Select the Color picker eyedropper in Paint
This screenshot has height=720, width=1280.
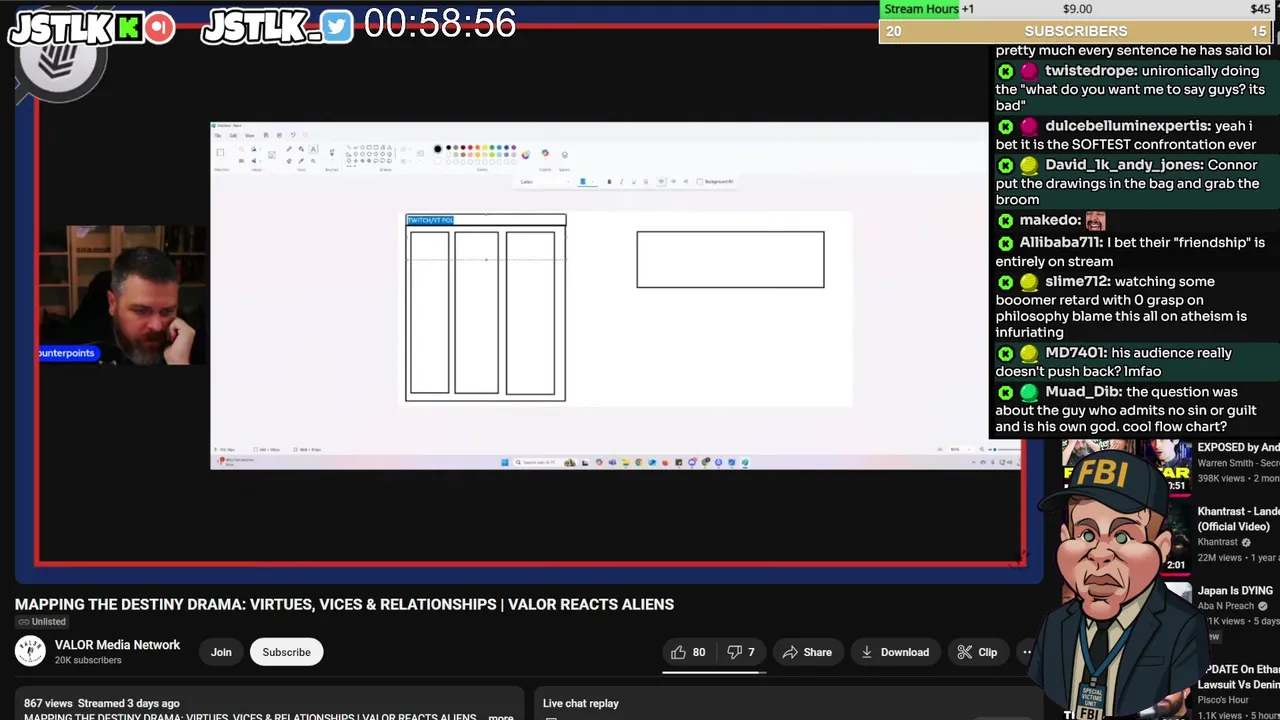301,161
